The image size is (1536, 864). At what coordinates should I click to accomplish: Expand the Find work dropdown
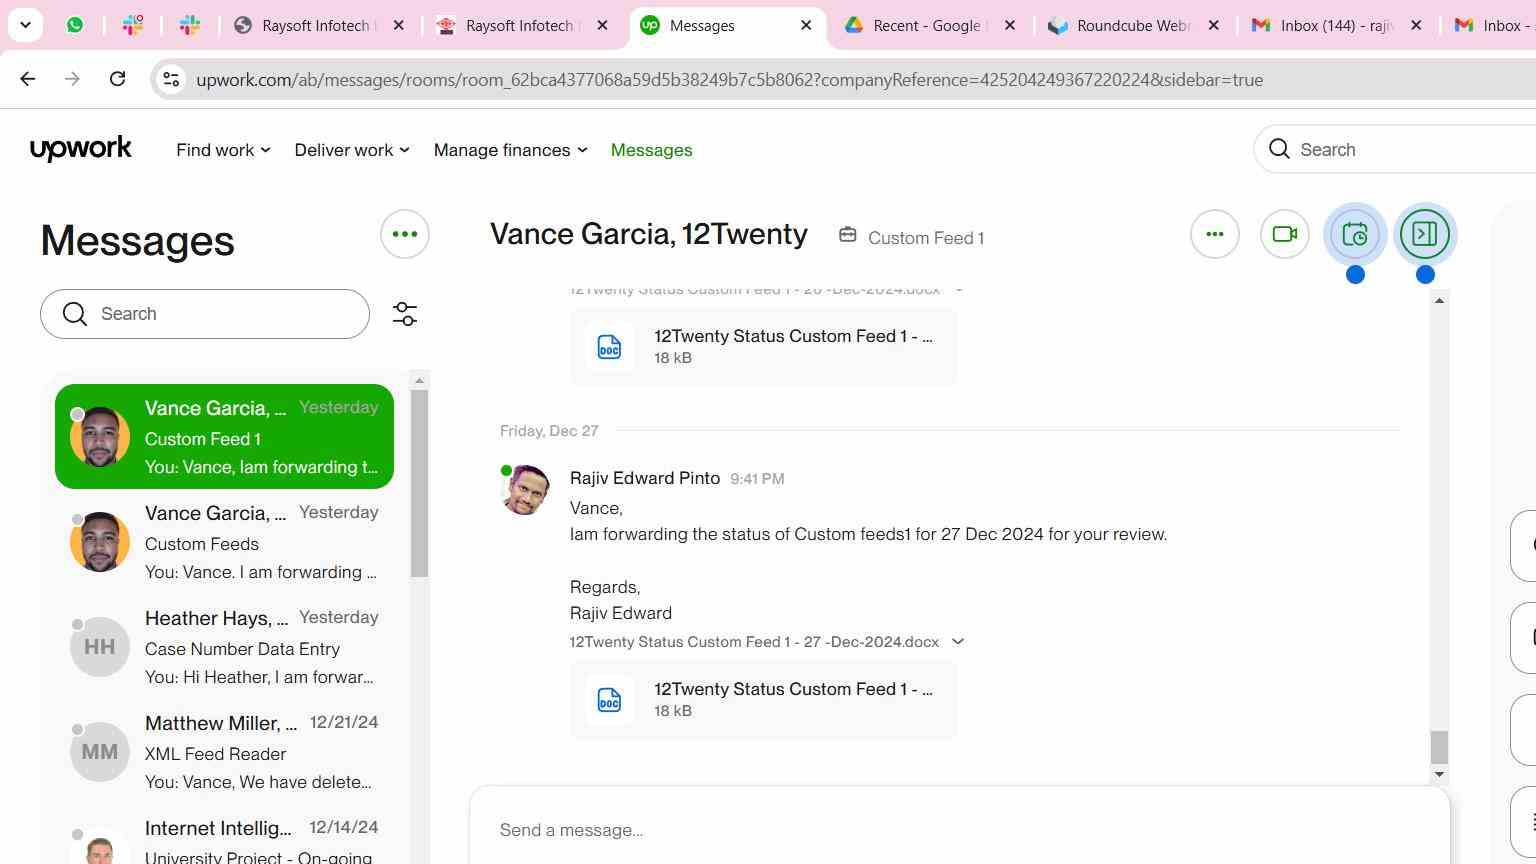[x=223, y=150]
